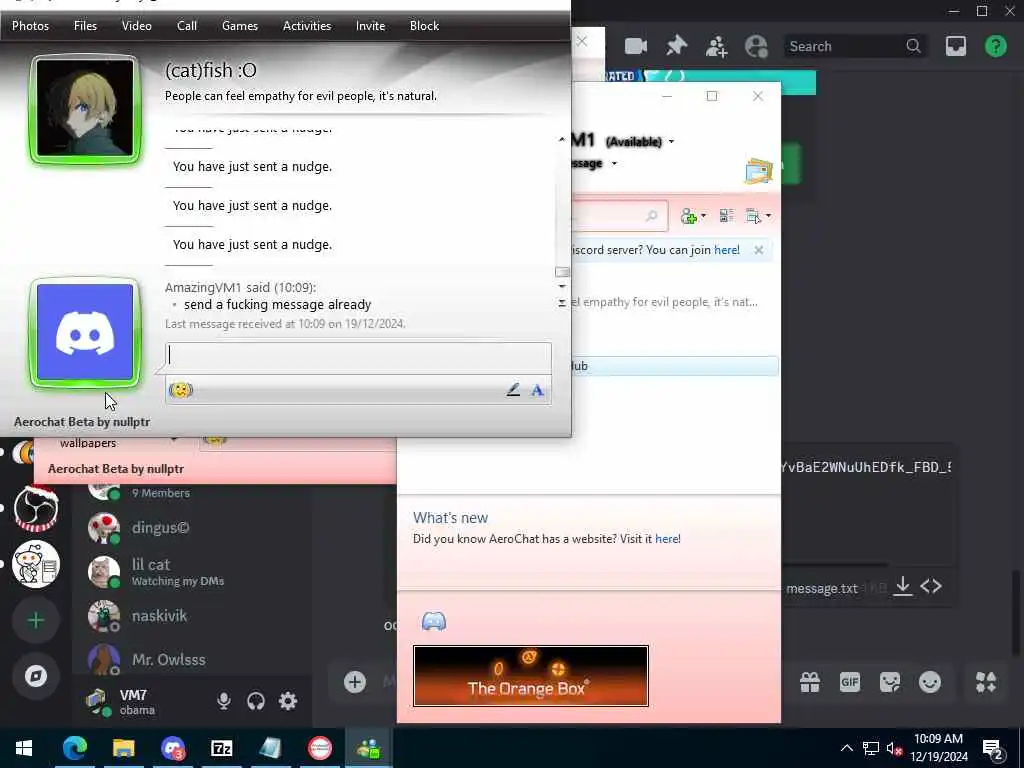Image resolution: width=1024 pixels, height=768 pixels.
Task: Open the emoticon picker in chat
Action: (x=180, y=390)
